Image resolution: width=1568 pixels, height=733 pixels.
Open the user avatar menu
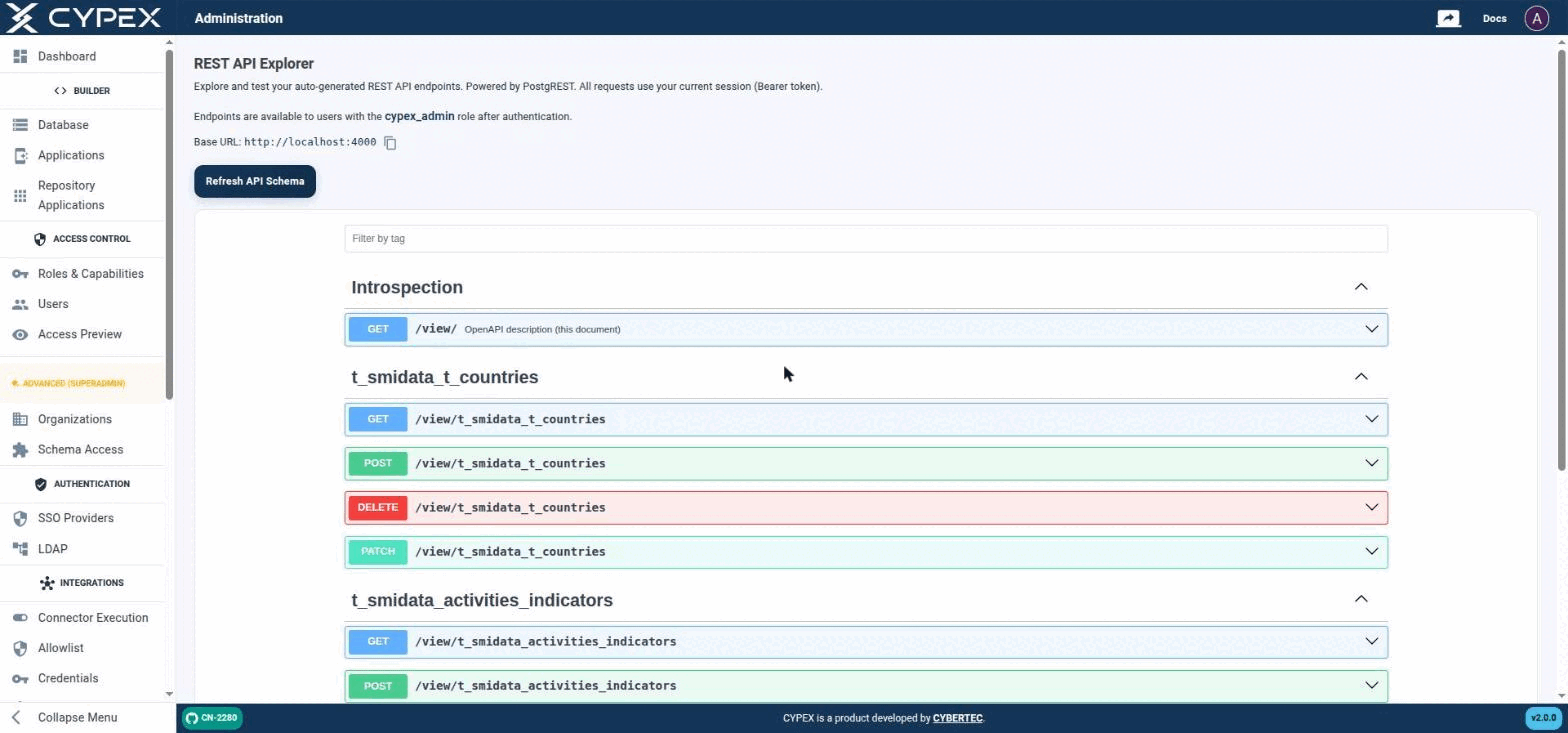[1536, 18]
